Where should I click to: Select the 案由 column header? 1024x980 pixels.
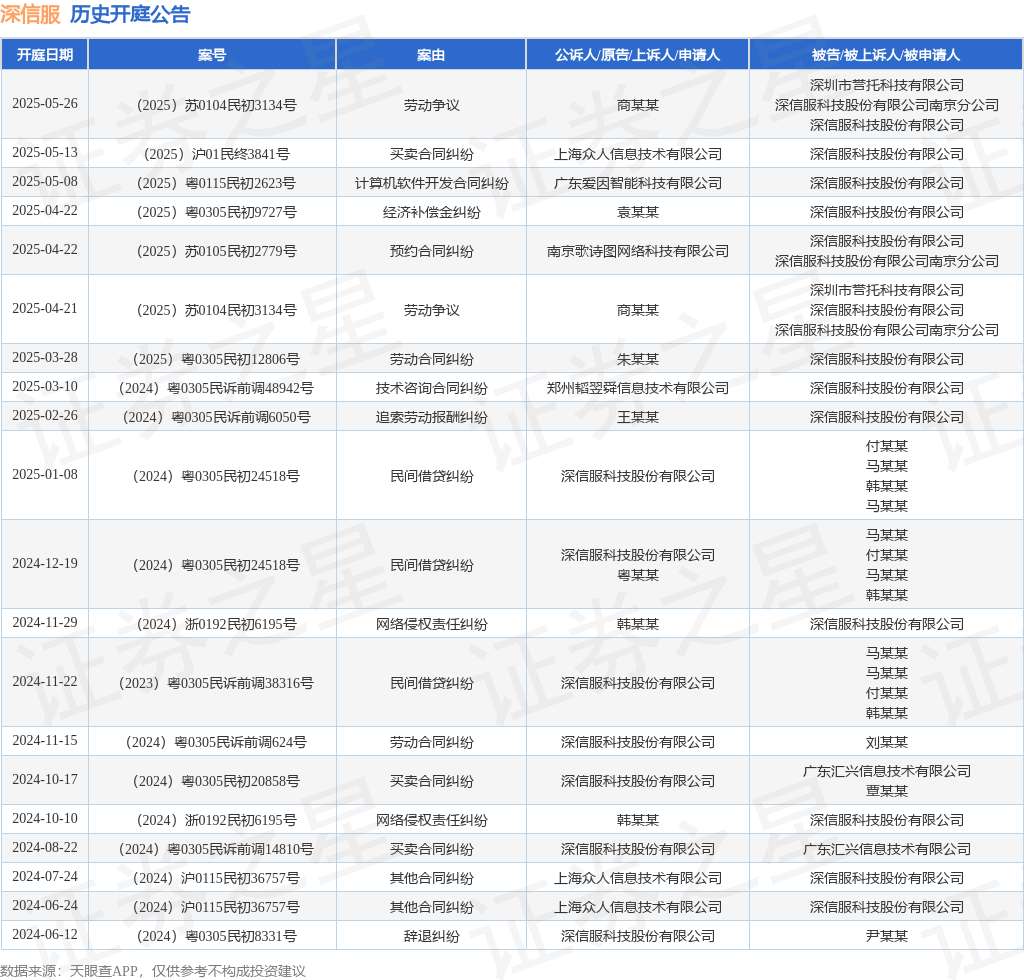click(431, 55)
